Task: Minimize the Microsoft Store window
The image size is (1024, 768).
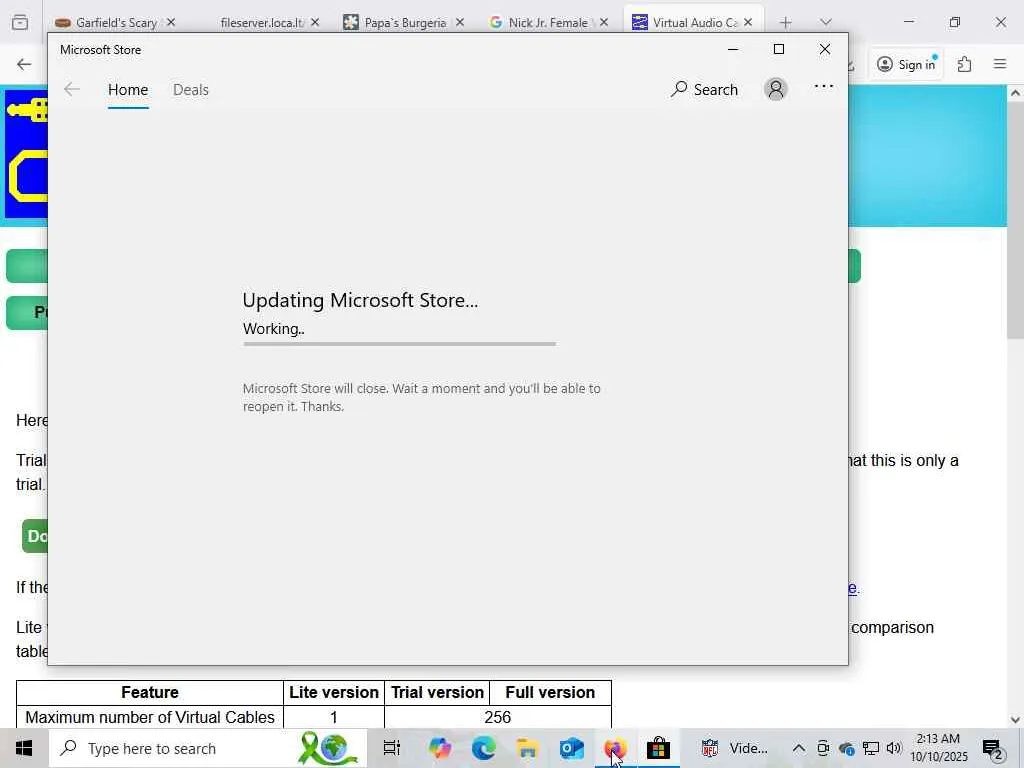Action: 733,49
